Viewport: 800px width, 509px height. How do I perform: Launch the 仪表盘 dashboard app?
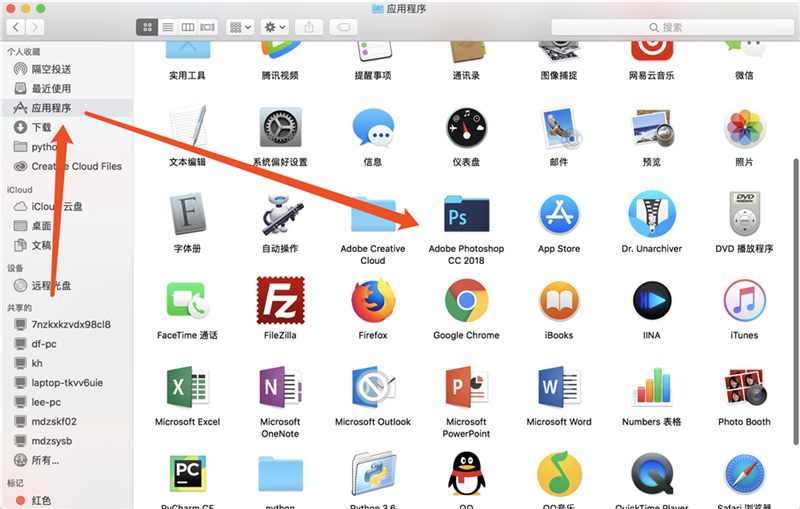(x=466, y=128)
